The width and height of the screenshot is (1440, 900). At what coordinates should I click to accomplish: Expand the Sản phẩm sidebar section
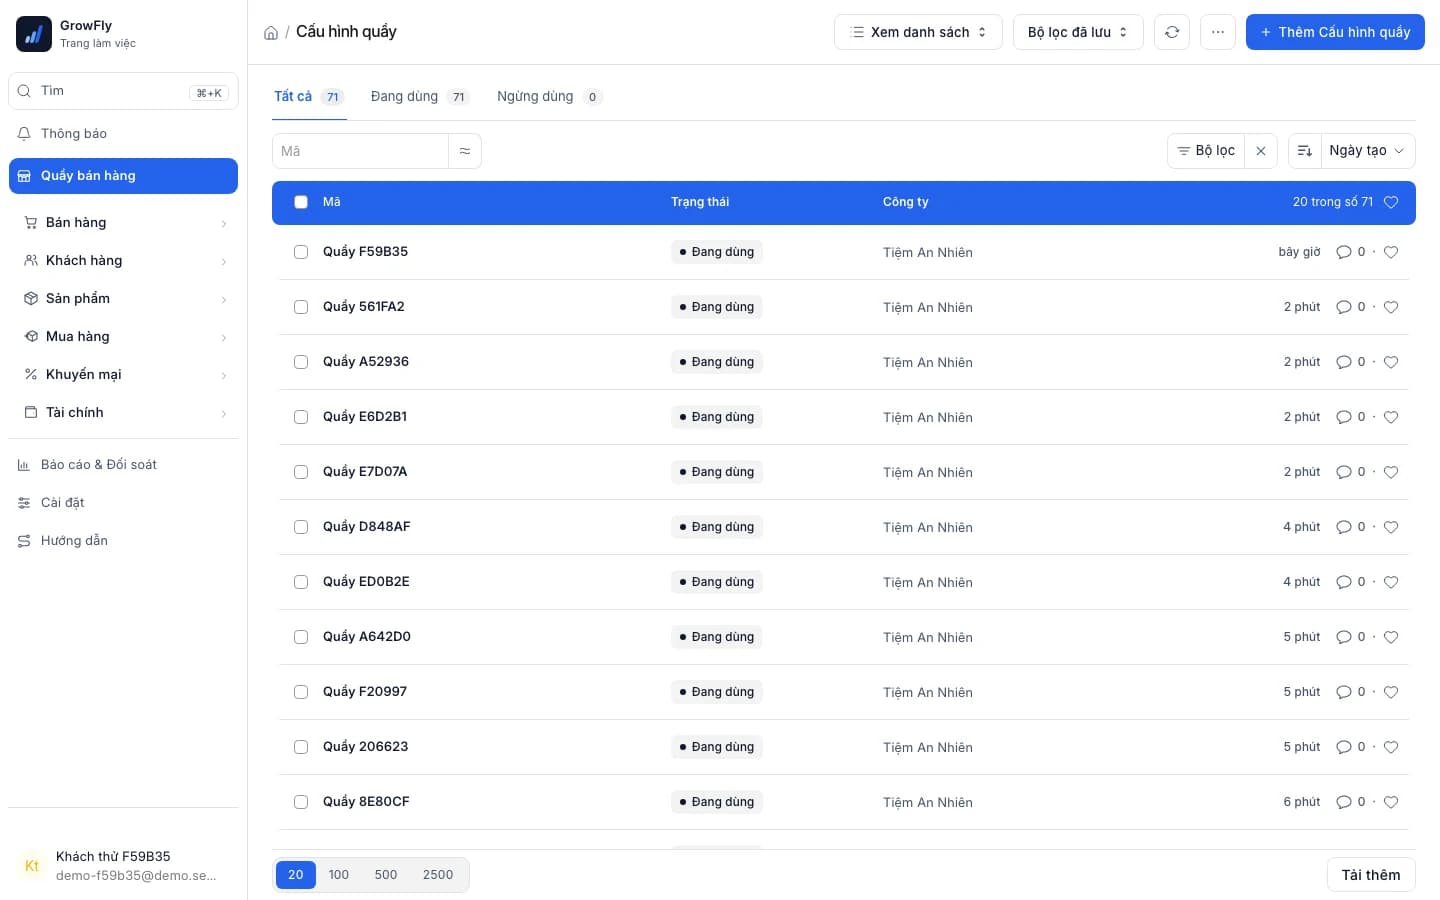pos(126,298)
